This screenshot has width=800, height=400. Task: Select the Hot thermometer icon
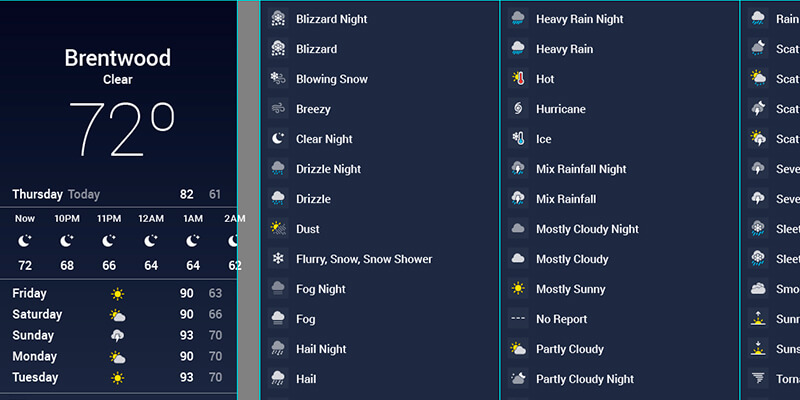tap(518, 79)
